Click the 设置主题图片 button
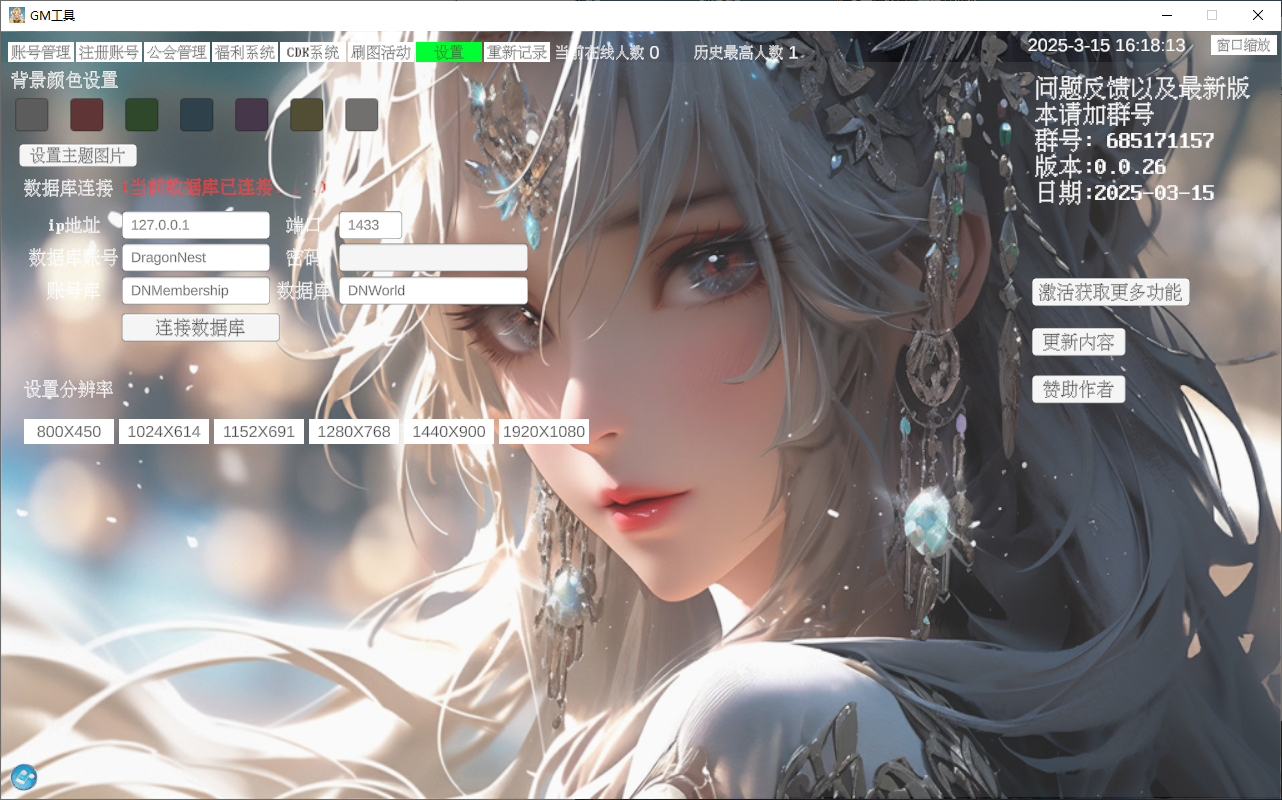 (78, 155)
